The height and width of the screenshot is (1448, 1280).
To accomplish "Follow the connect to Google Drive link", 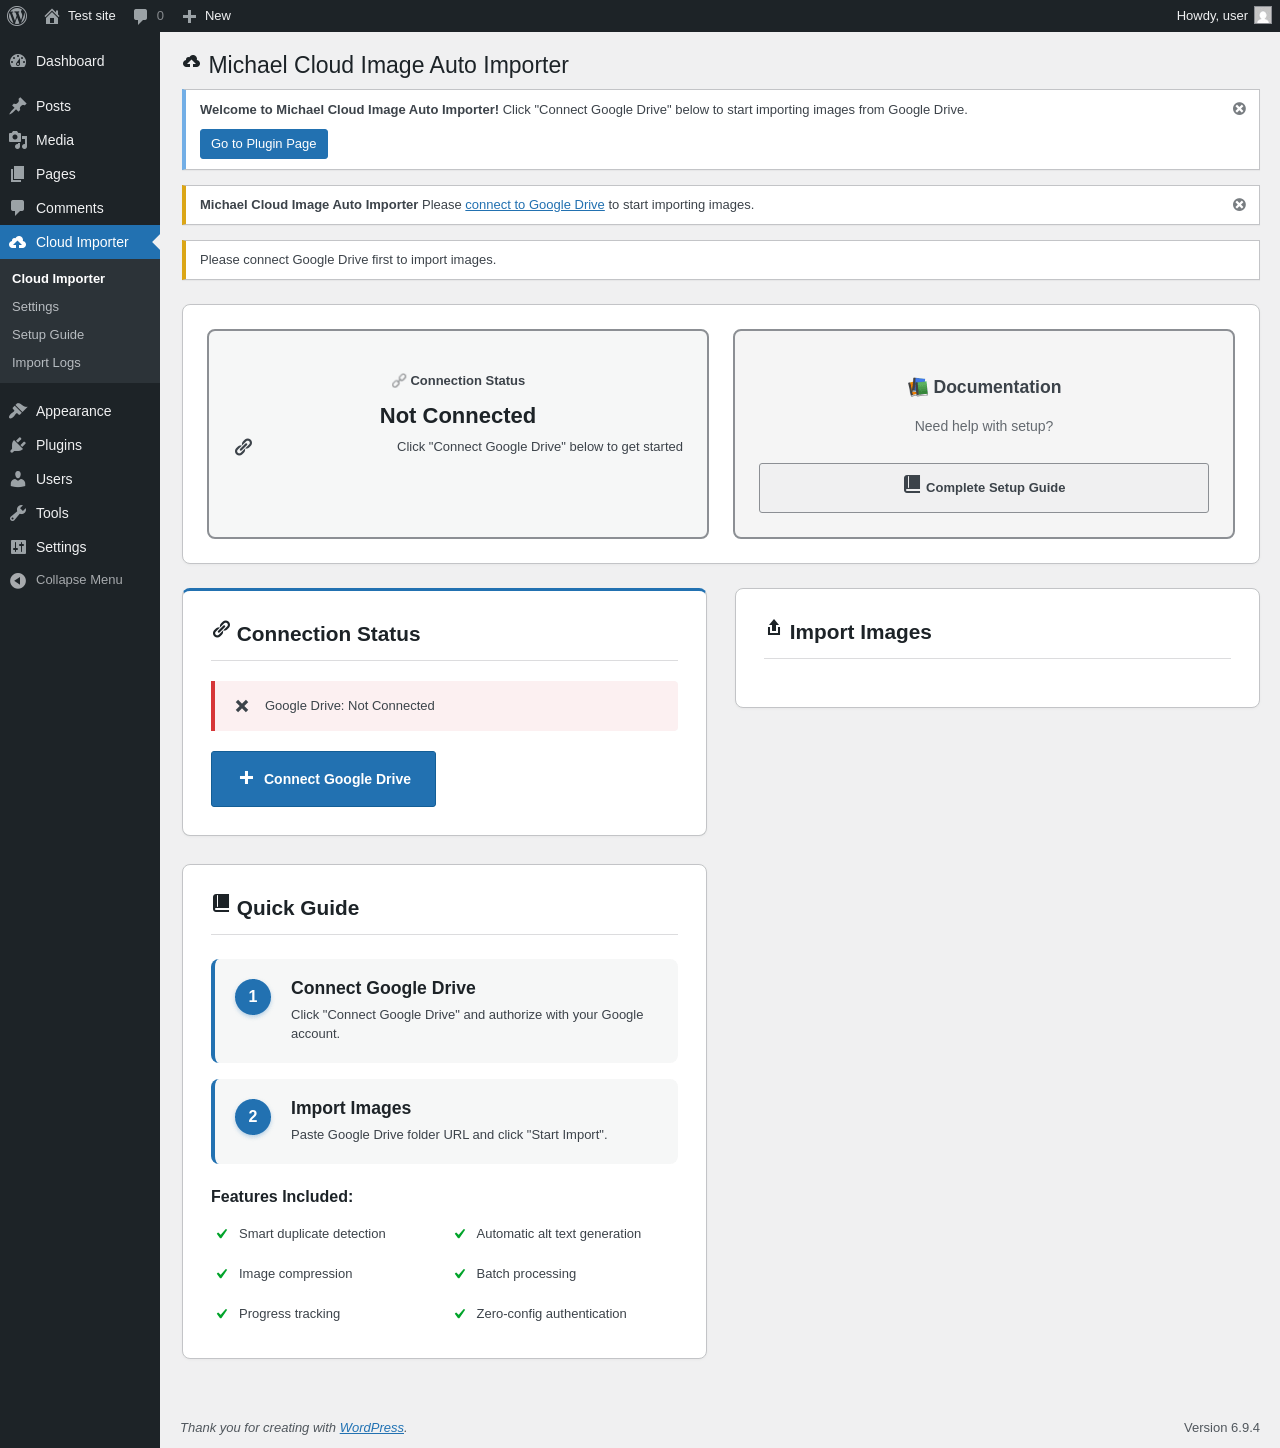I will 535,205.
